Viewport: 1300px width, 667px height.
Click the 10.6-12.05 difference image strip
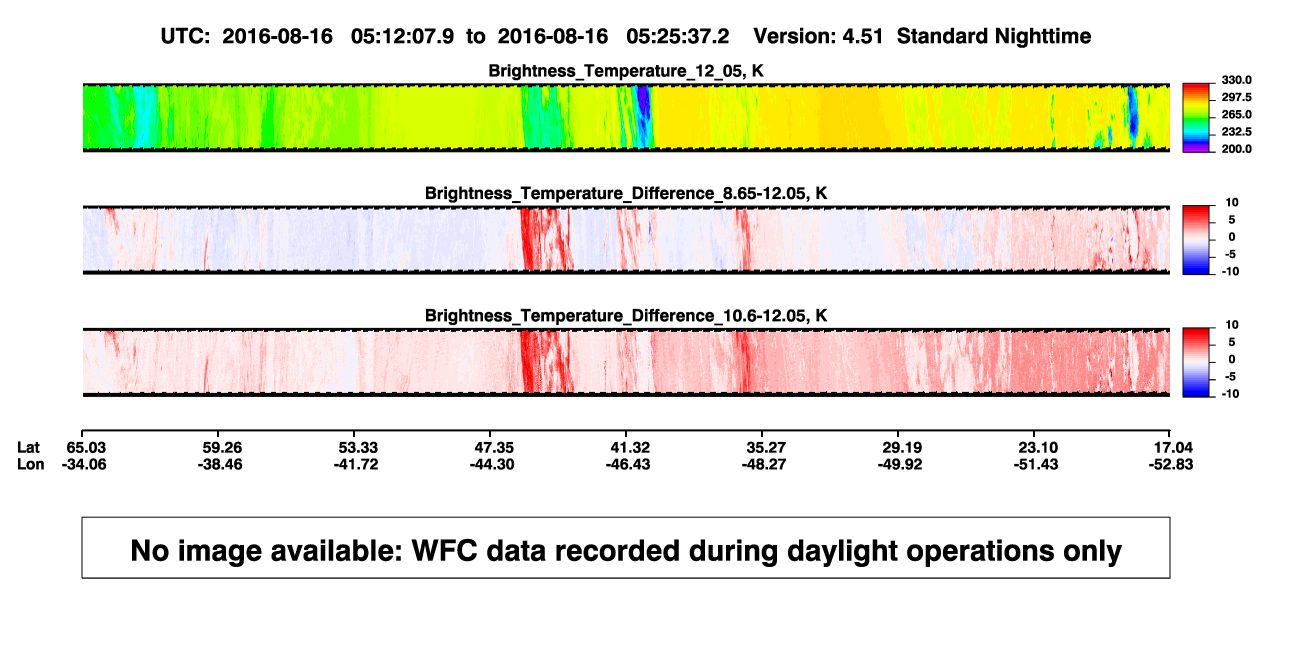(626, 362)
